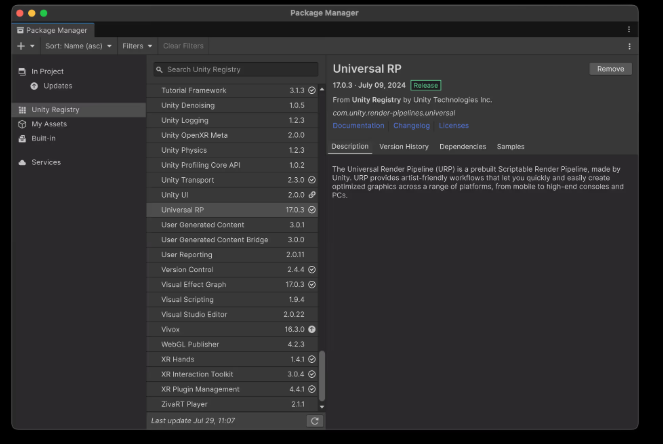Viewport: 663px width, 444px height.
Task: Refresh the package list
Action: tap(315, 421)
